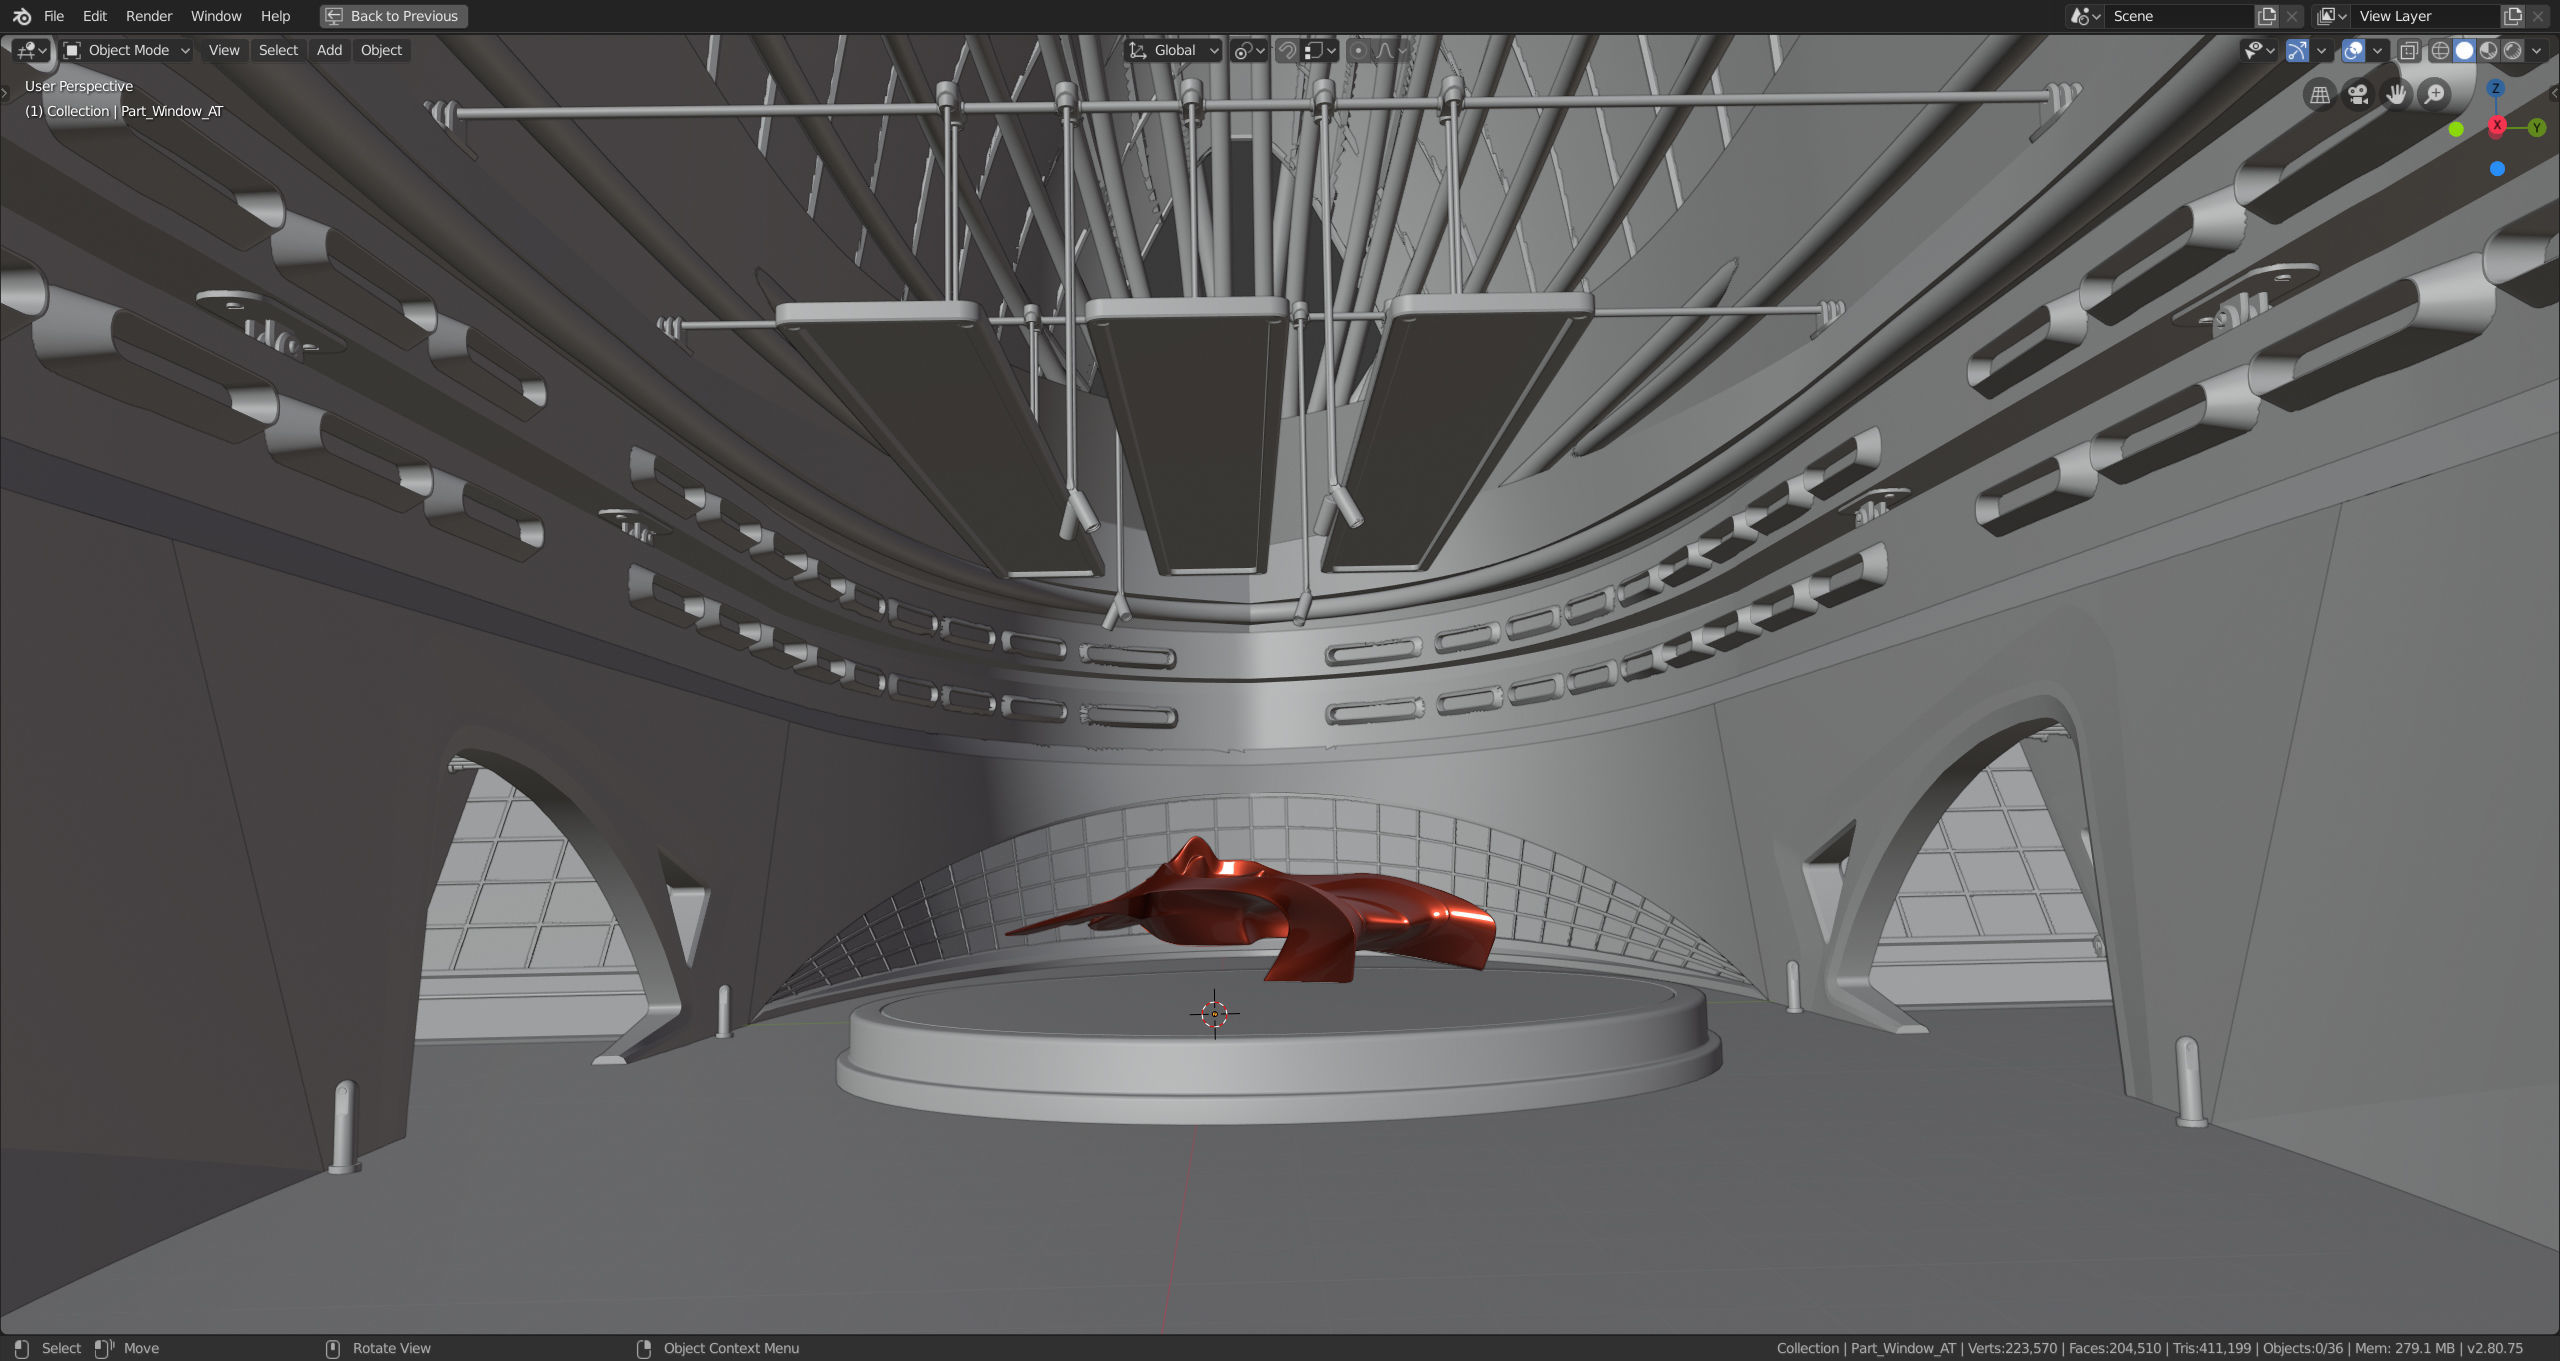Toggle snapping magnet button

click(1288, 50)
